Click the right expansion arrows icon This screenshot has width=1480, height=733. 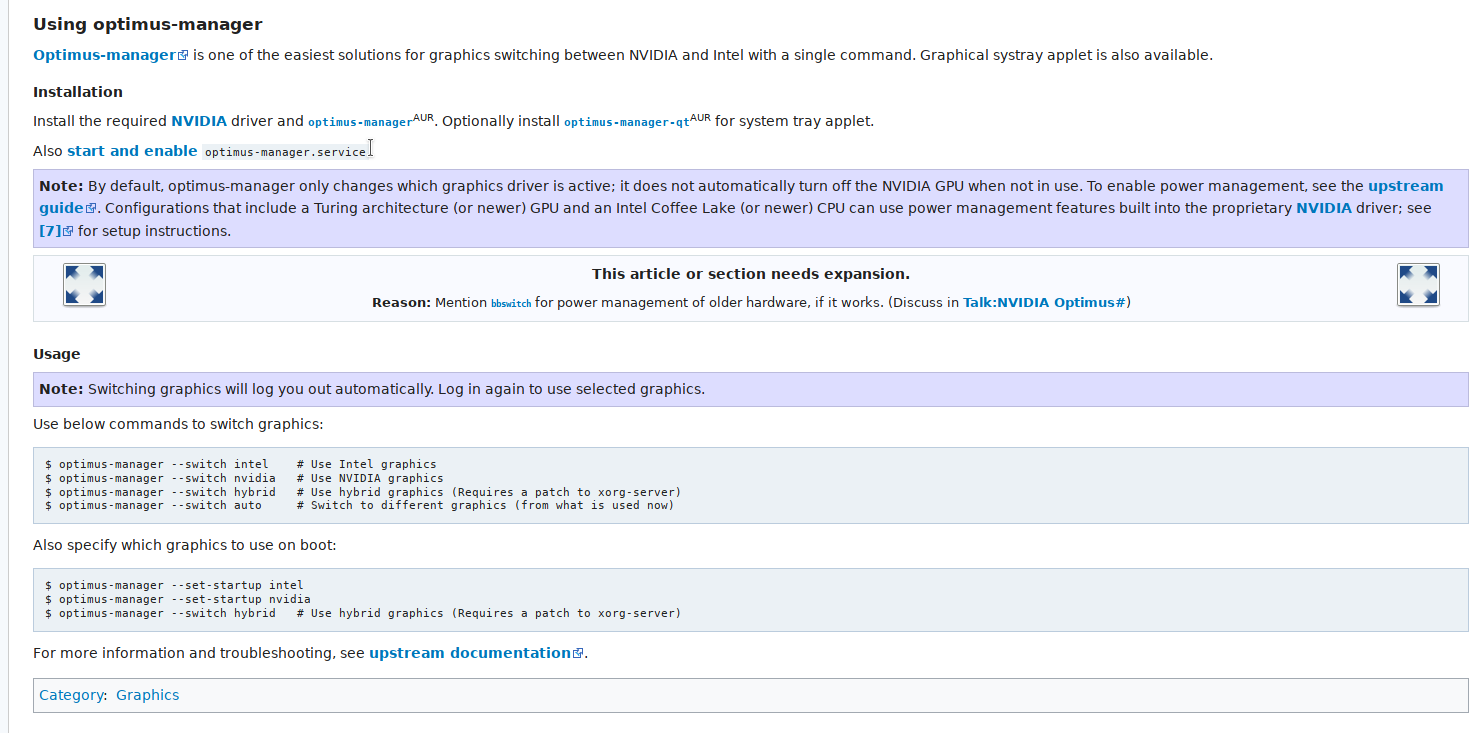point(1418,285)
